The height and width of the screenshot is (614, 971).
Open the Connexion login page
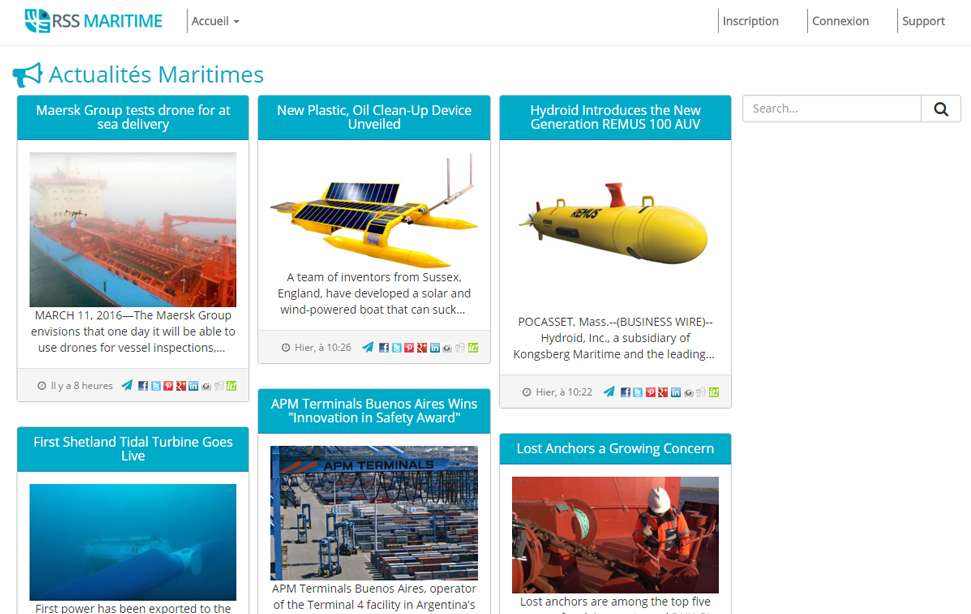point(840,21)
